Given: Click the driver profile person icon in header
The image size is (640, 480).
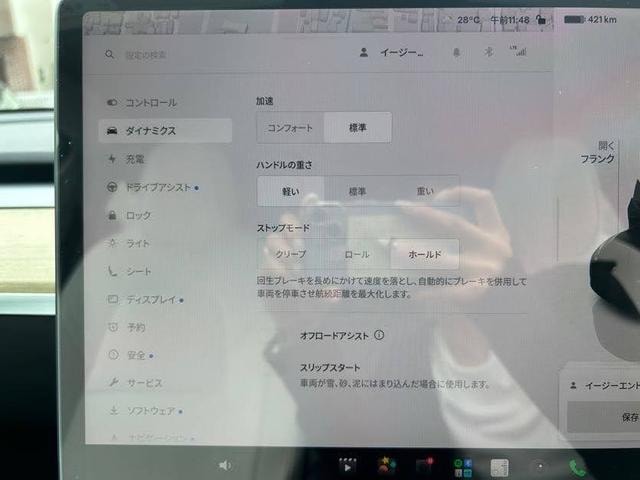Looking at the screenshot, I should click(x=364, y=52).
